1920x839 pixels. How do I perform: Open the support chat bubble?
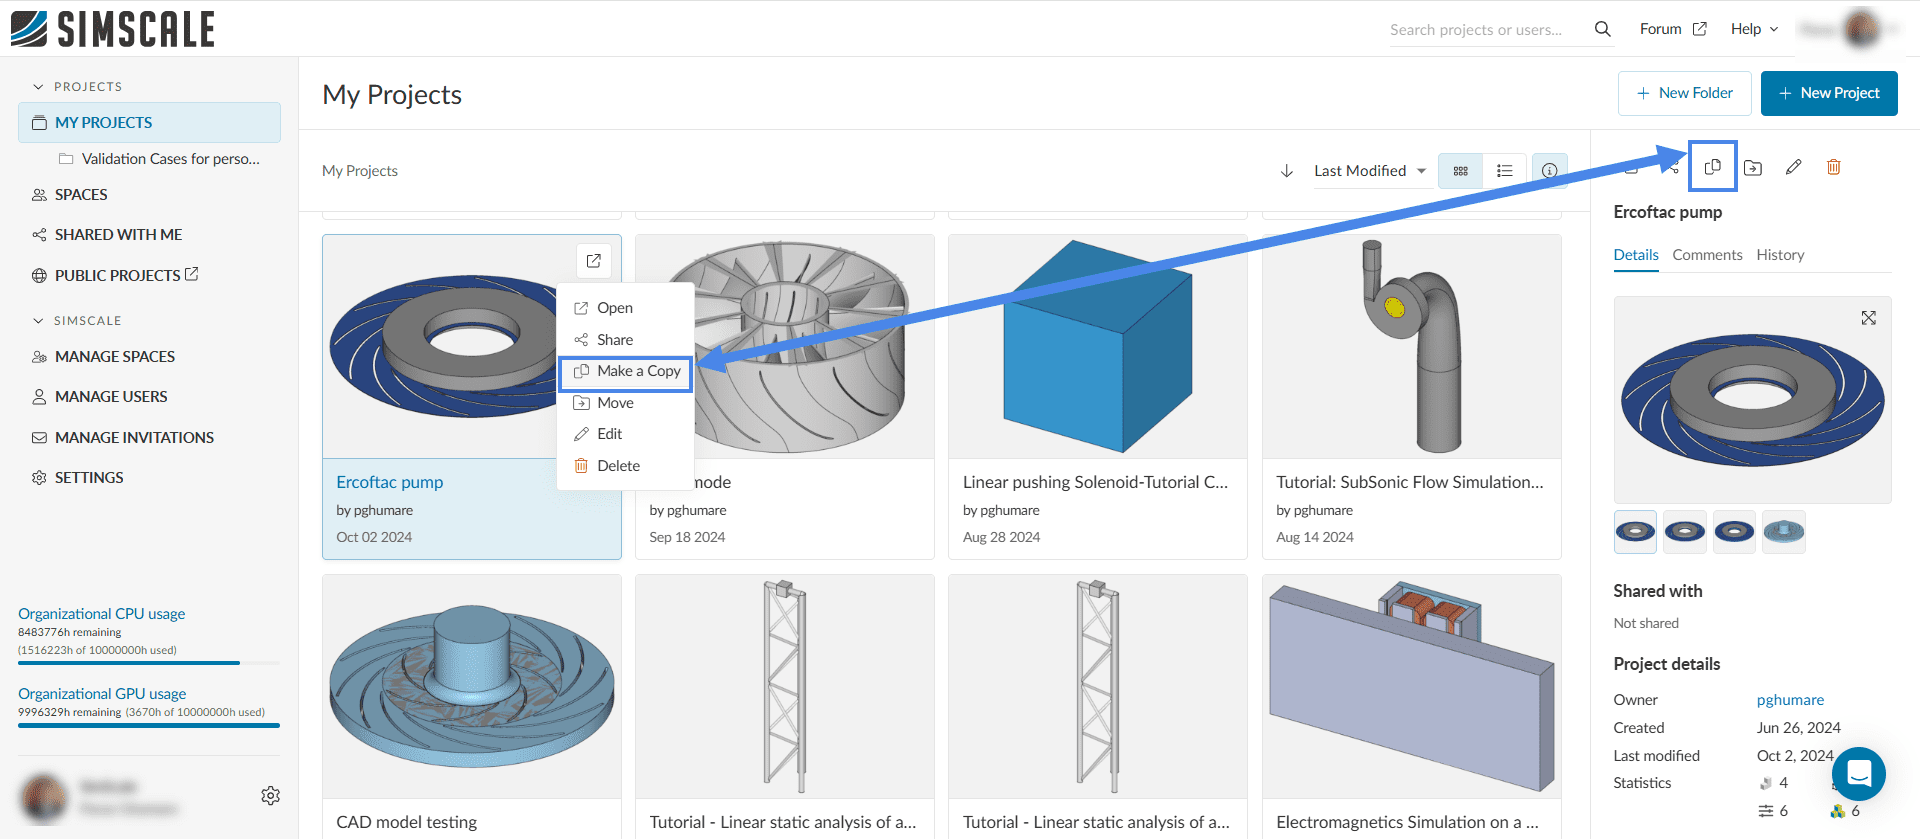[x=1859, y=773]
